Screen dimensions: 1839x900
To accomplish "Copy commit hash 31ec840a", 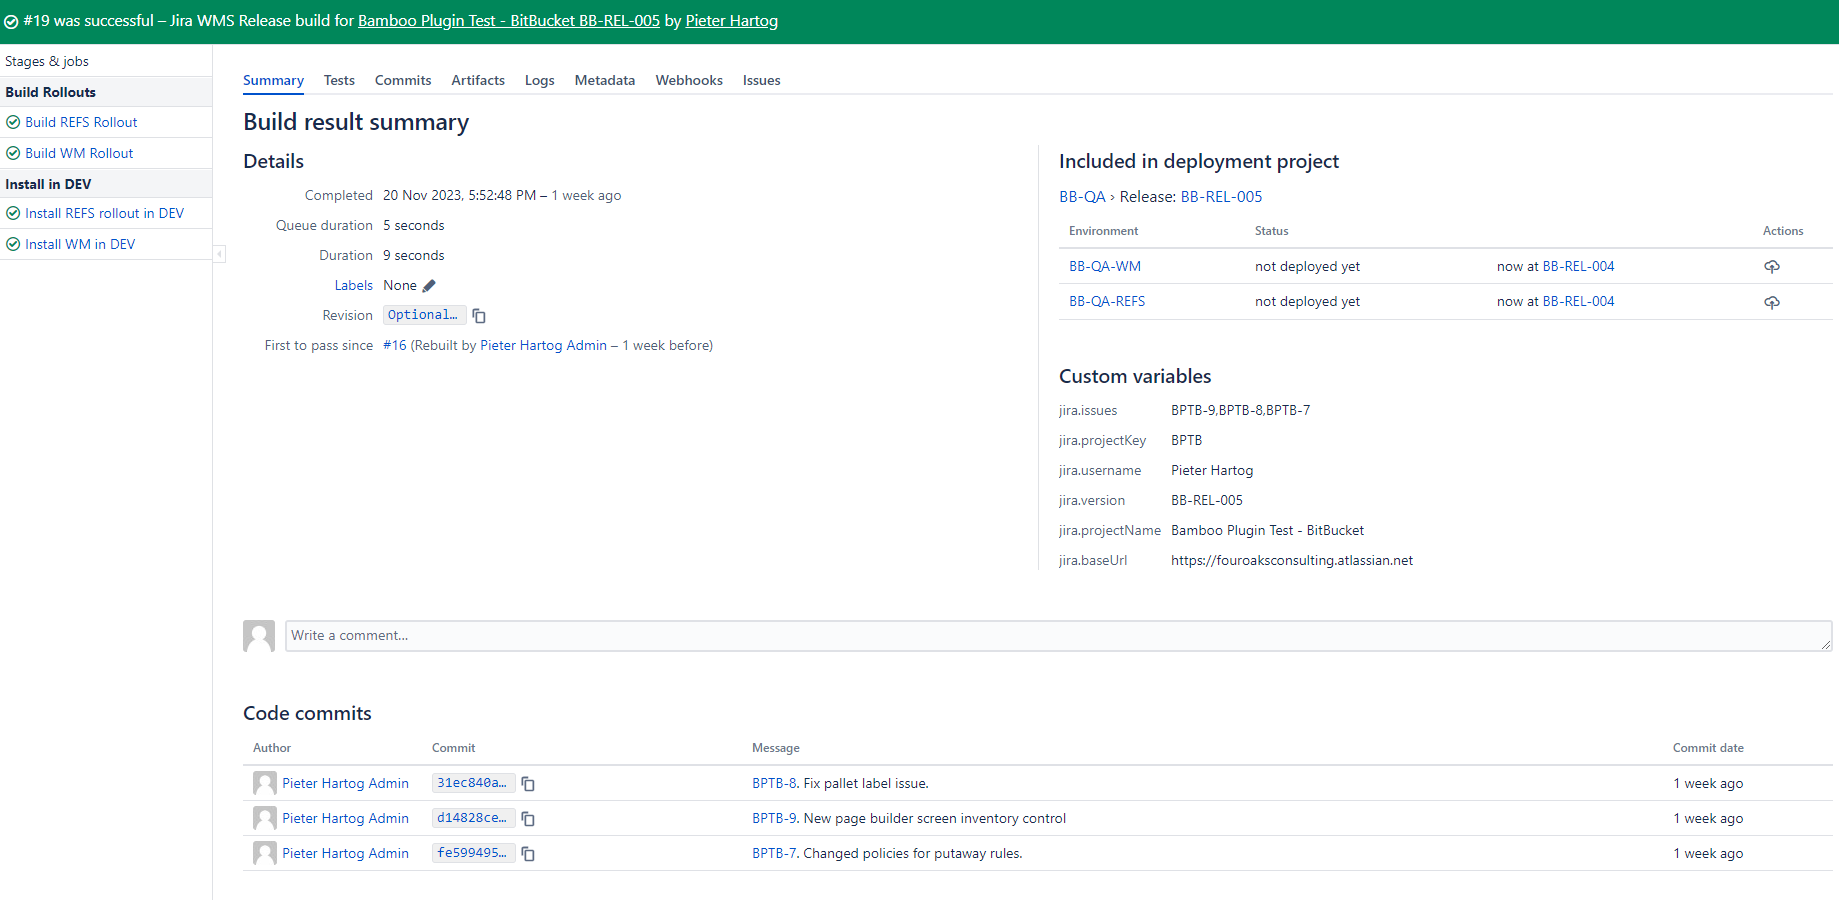I will coord(528,784).
